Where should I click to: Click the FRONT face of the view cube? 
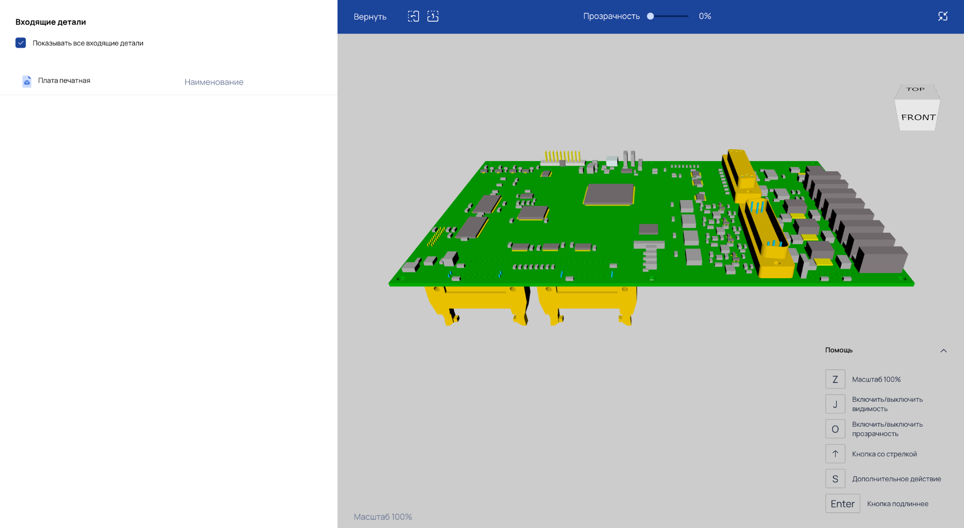pos(918,117)
